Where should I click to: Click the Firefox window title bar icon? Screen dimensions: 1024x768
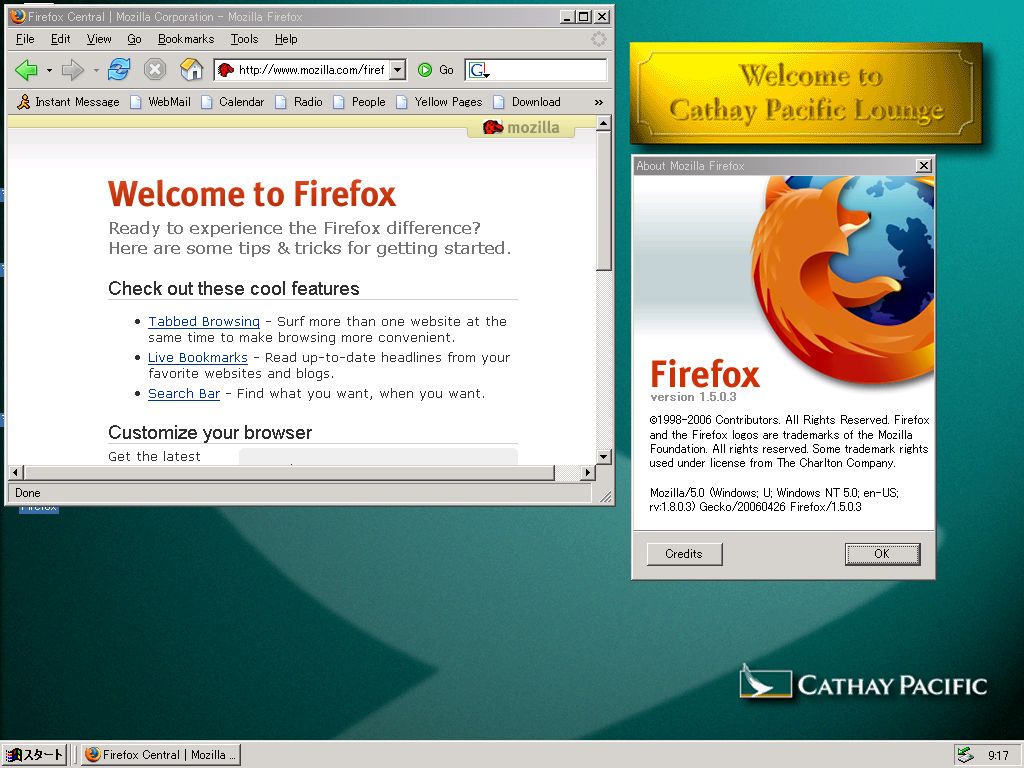click(18, 16)
